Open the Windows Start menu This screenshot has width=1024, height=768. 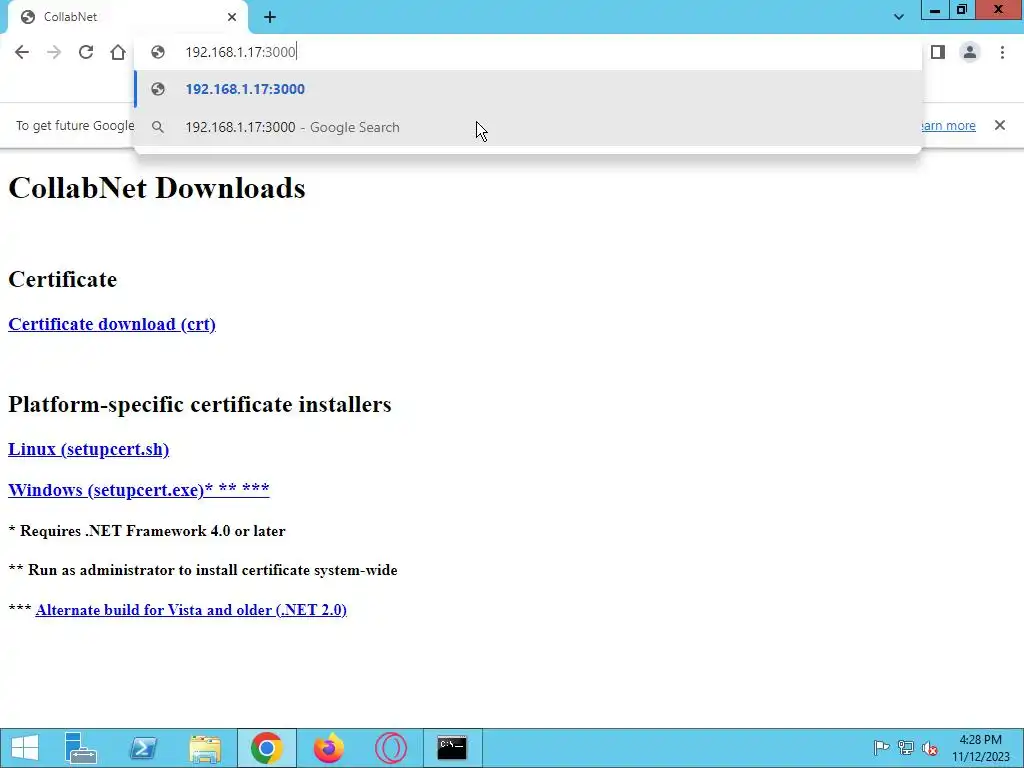25,748
